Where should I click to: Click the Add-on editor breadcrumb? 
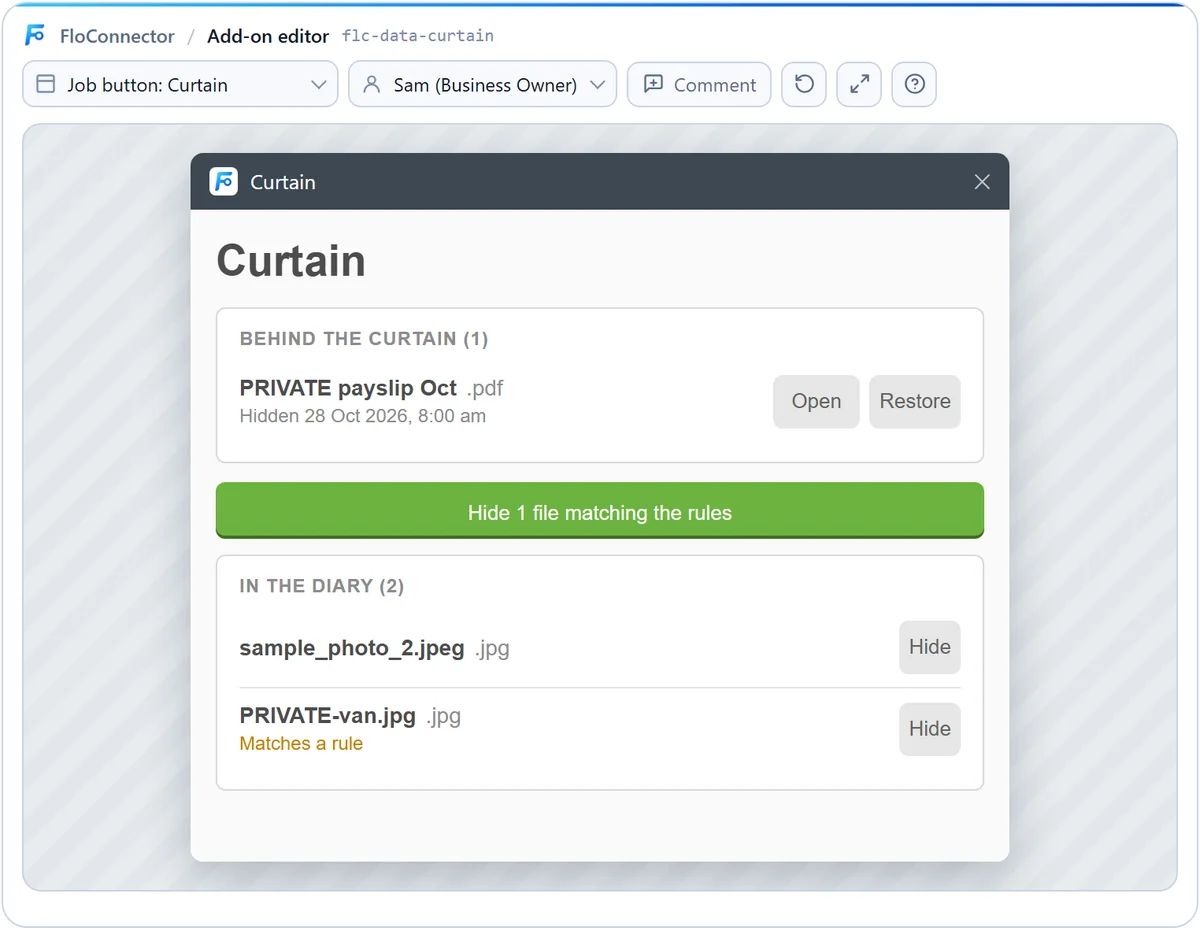268,36
